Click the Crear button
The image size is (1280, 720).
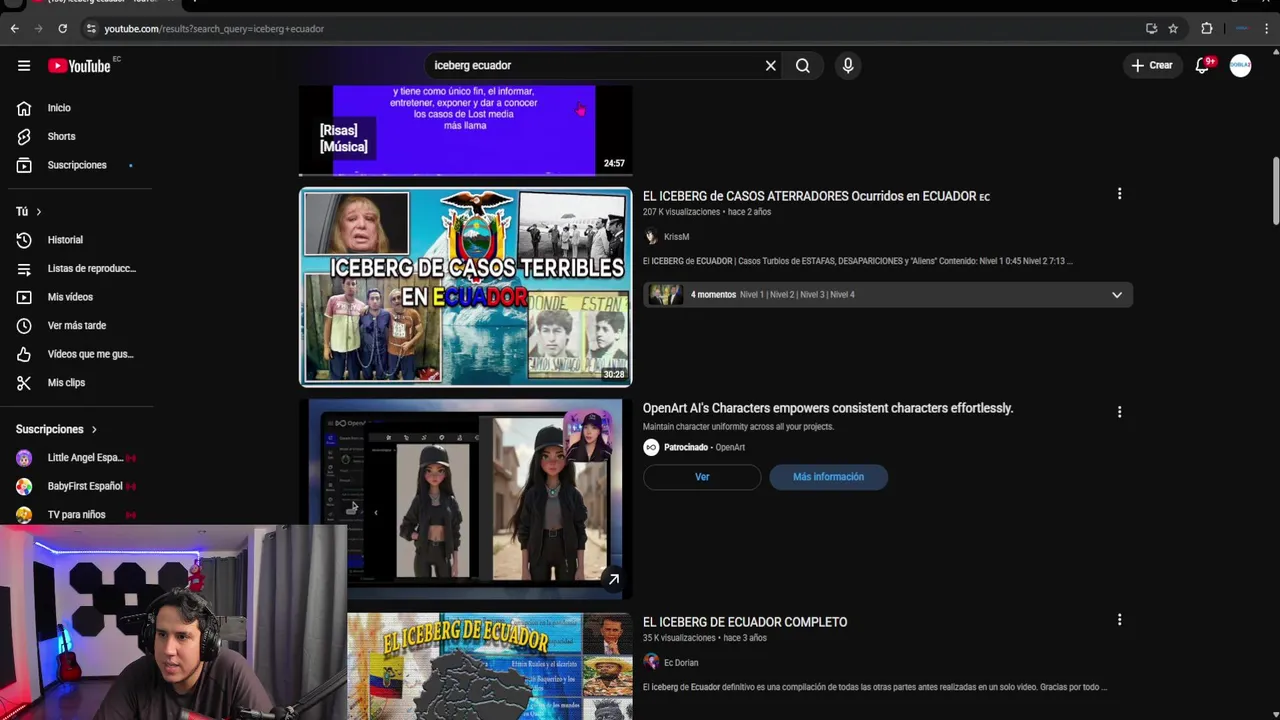[x=1151, y=66]
